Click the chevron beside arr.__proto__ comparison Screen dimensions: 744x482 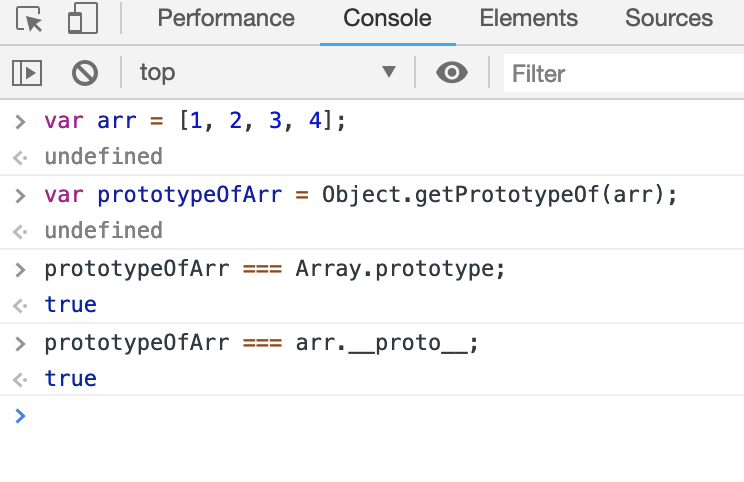(x=20, y=343)
